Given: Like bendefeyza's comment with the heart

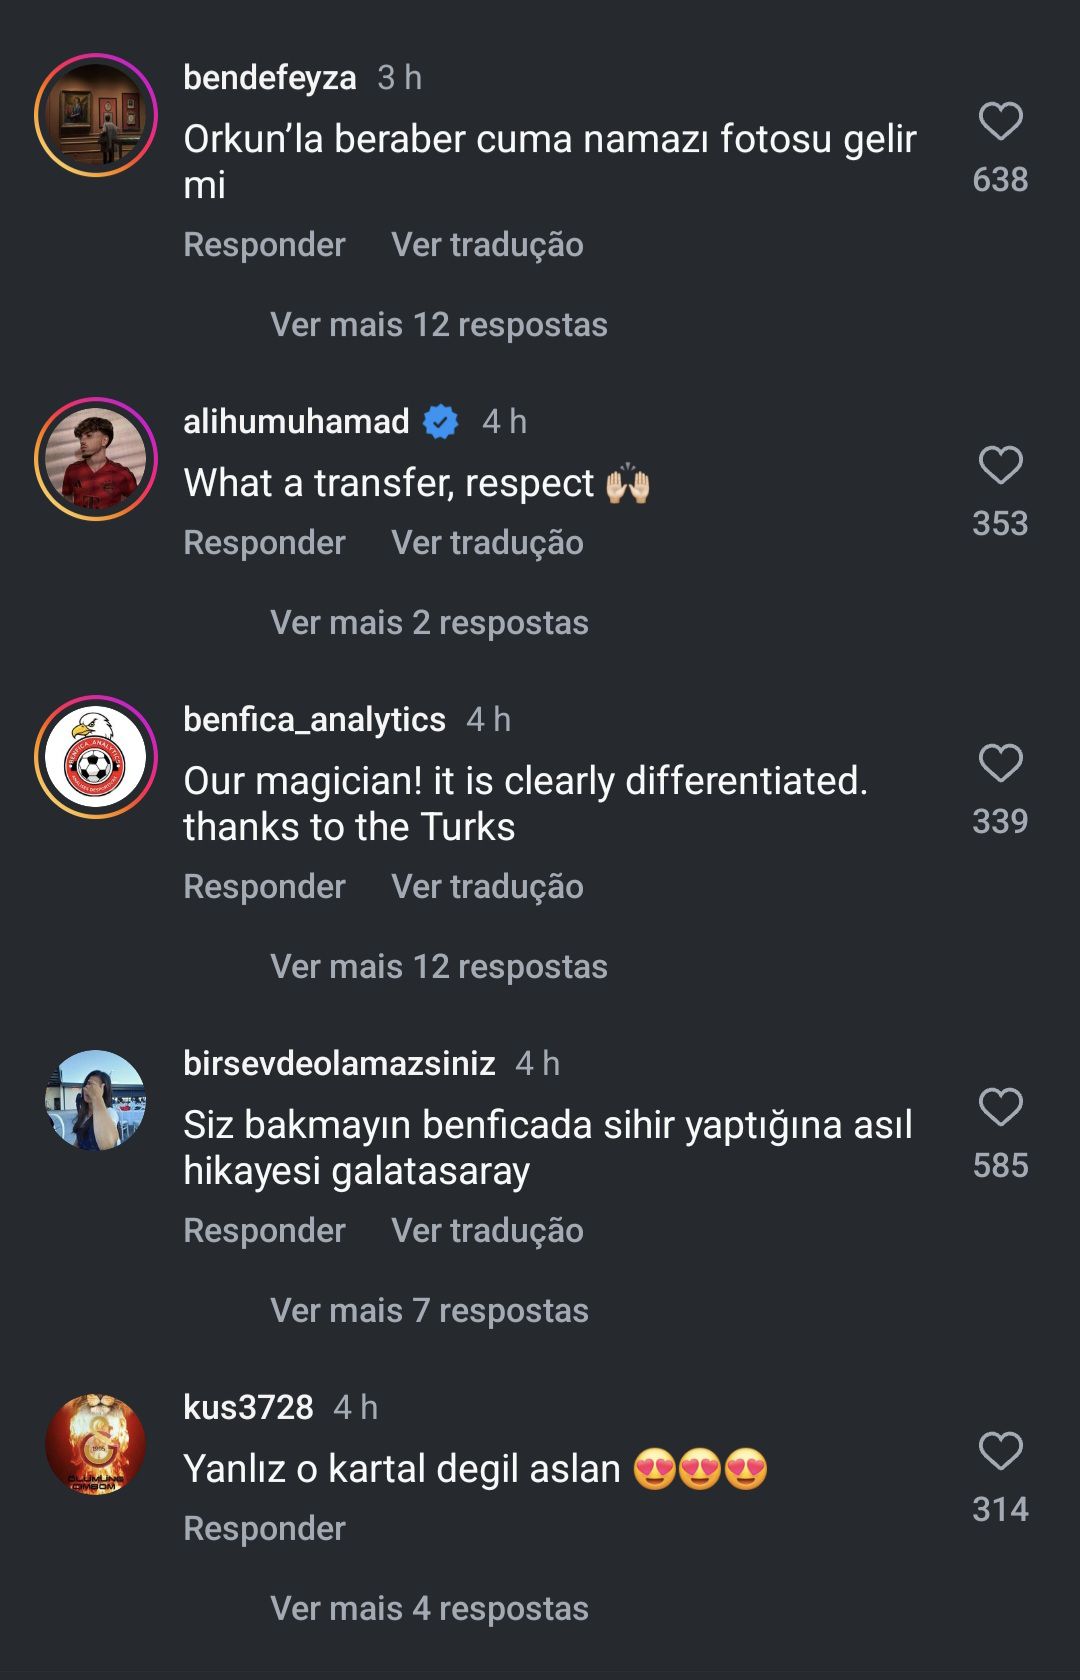Looking at the screenshot, I should coord(1000,122).
